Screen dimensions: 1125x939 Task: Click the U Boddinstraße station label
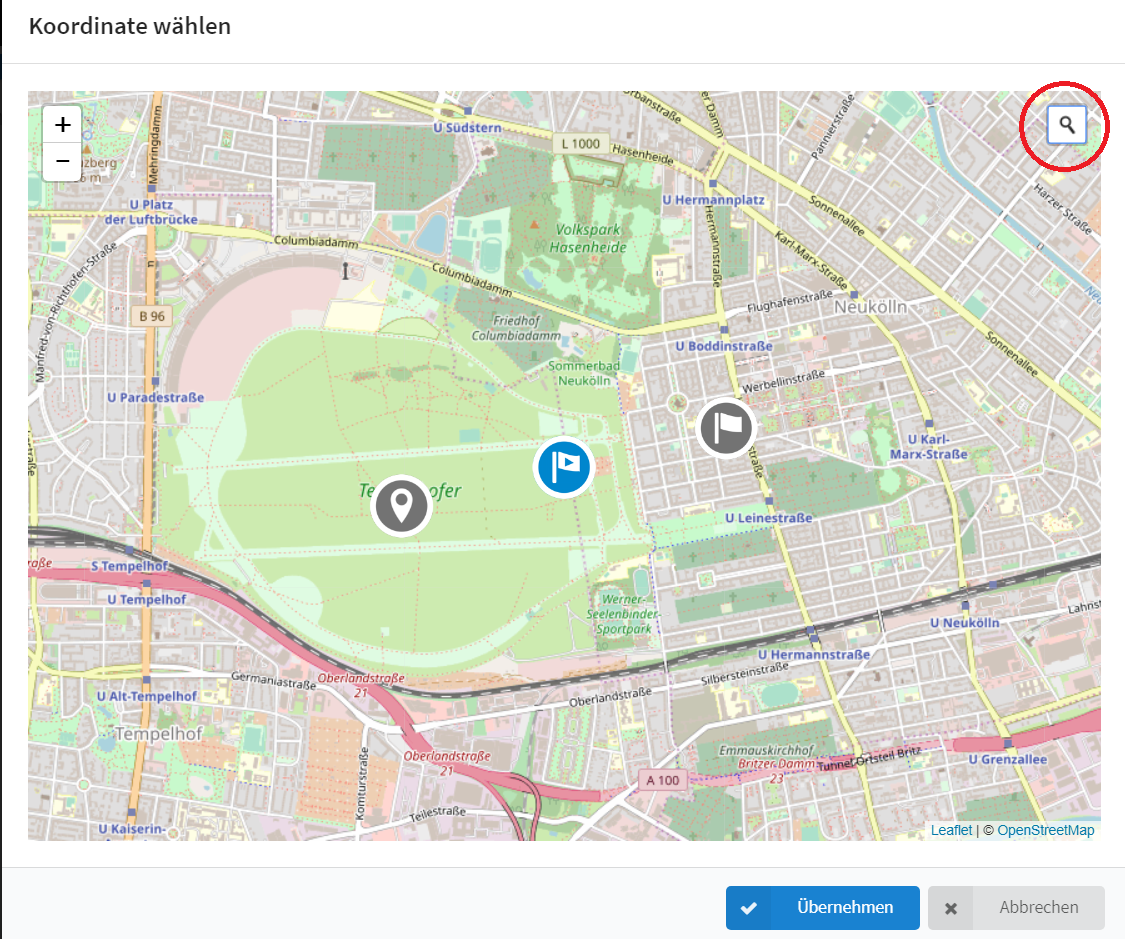coord(724,346)
